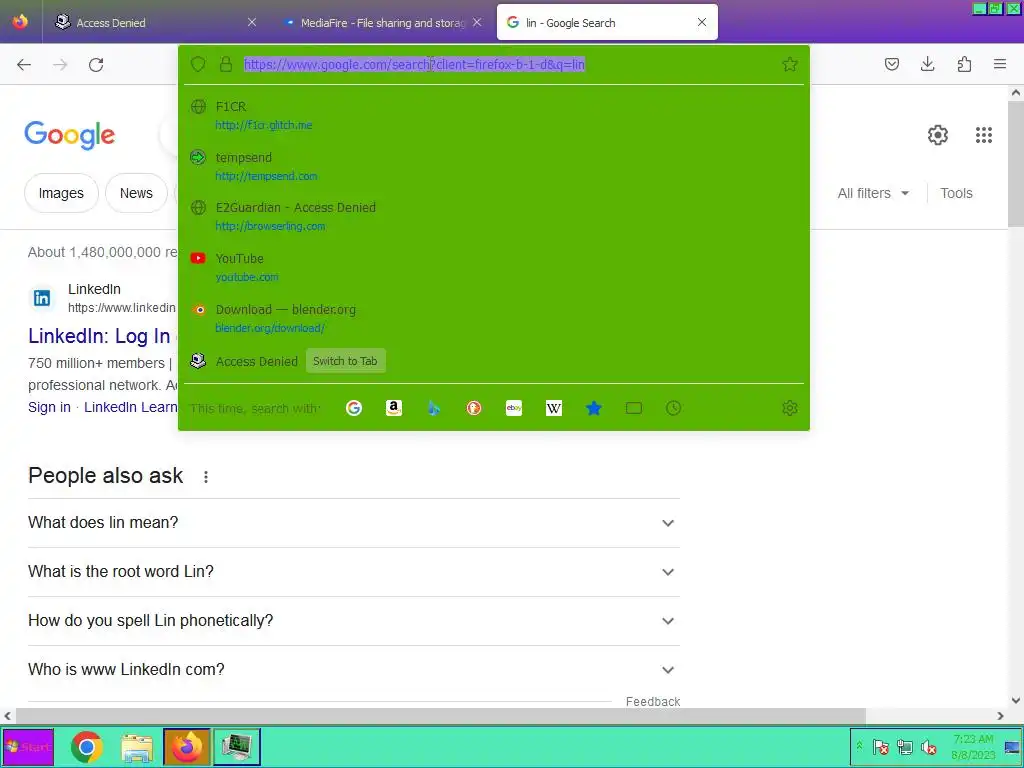The width and height of the screenshot is (1024, 768).
Task: Select the F1CR suggestion
Action: click(494, 116)
